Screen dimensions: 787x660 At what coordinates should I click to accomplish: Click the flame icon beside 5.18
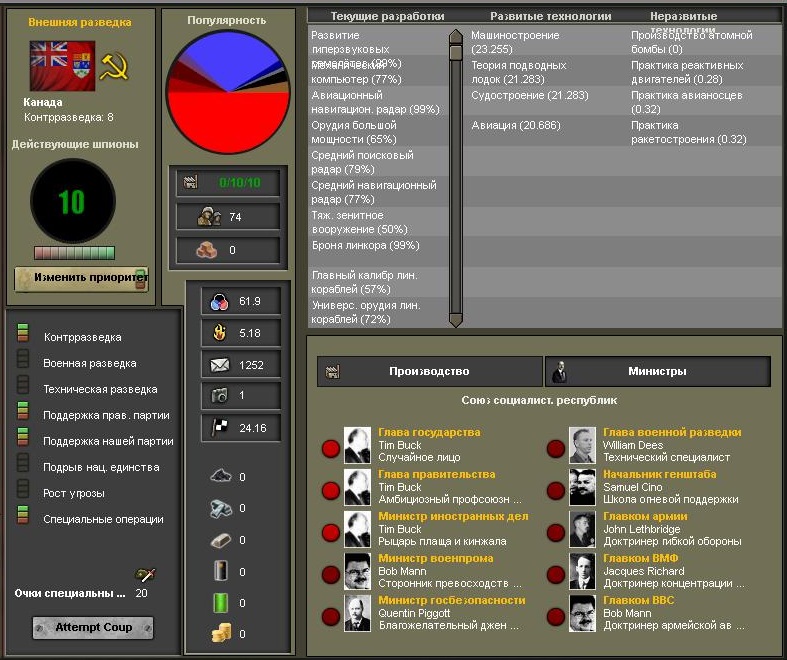pos(219,332)
